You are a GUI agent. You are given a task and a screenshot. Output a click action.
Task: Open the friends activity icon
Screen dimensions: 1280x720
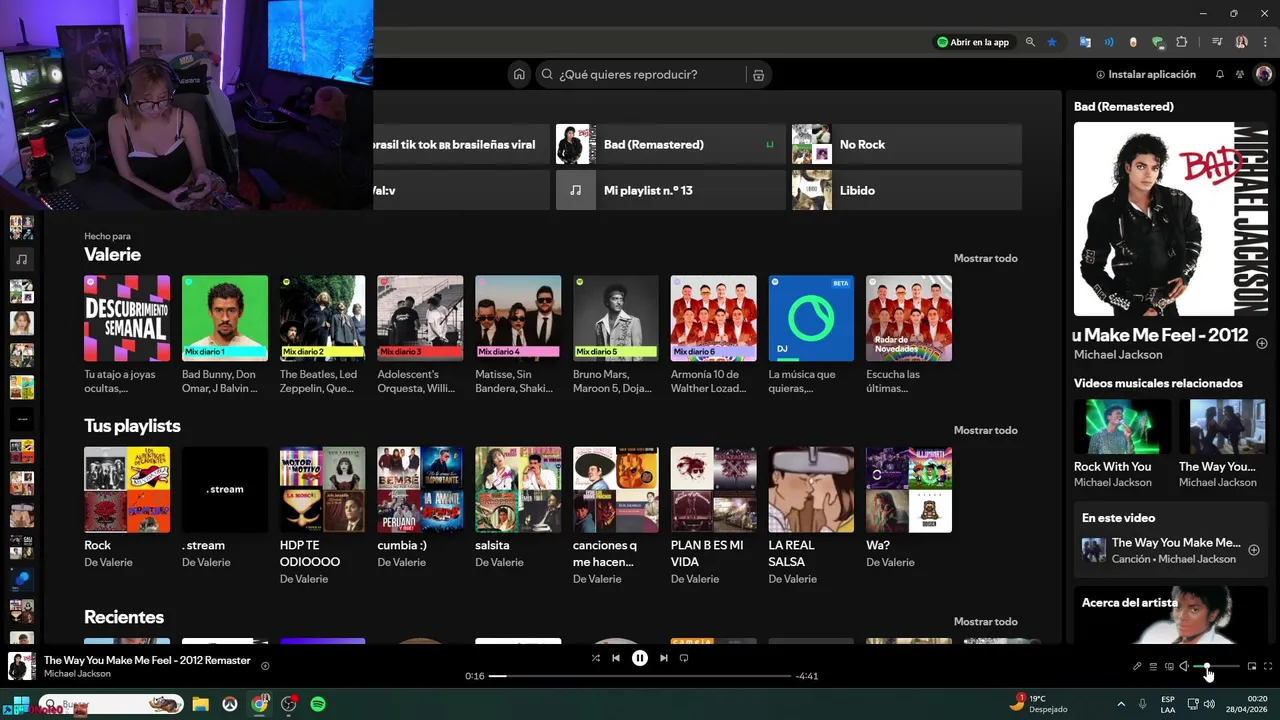1240,75
